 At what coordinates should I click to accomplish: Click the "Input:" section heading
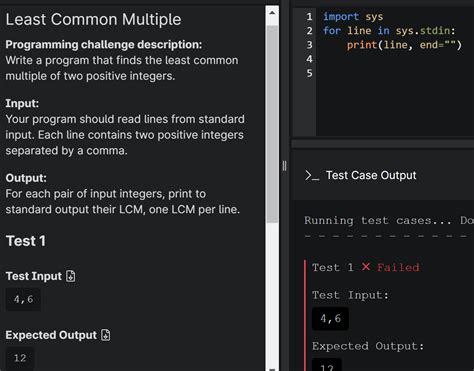coord(22,103)
